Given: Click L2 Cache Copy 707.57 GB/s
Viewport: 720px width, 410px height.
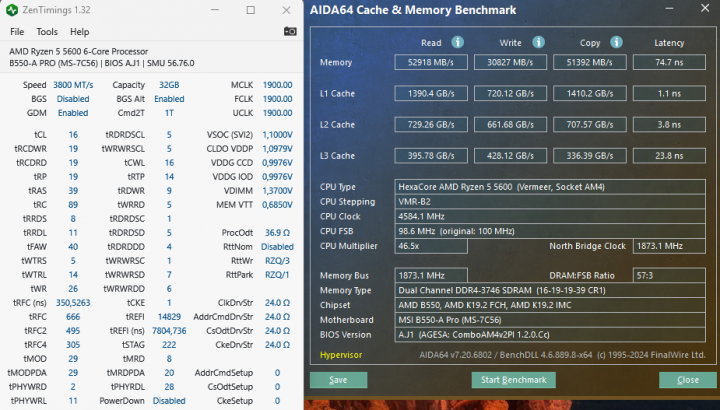Looking at the screenshot, I should click(x=590, y=124).
